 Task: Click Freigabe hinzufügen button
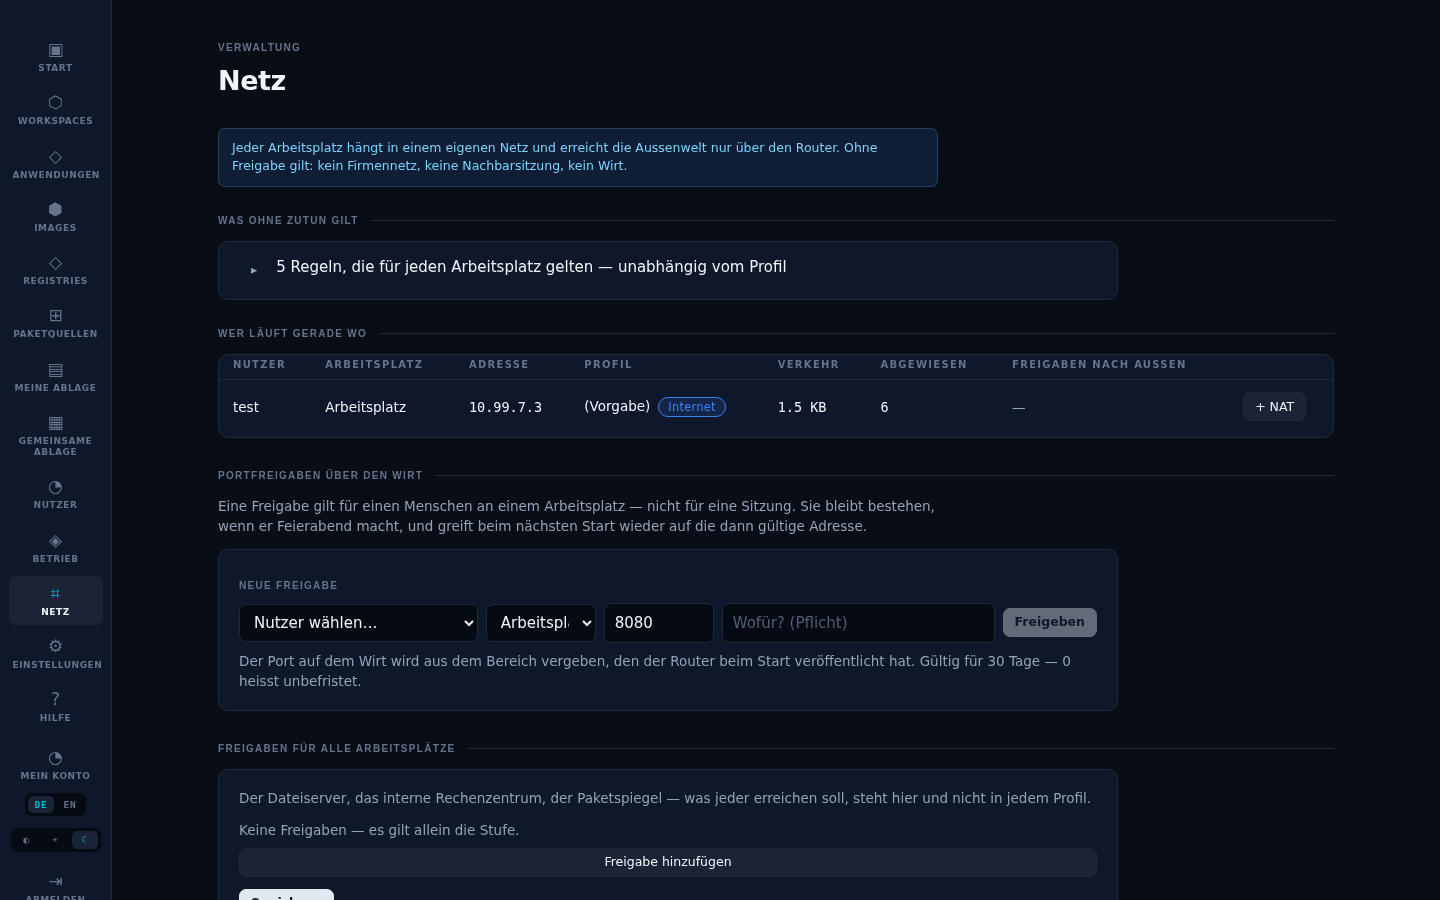pos(668,862)
